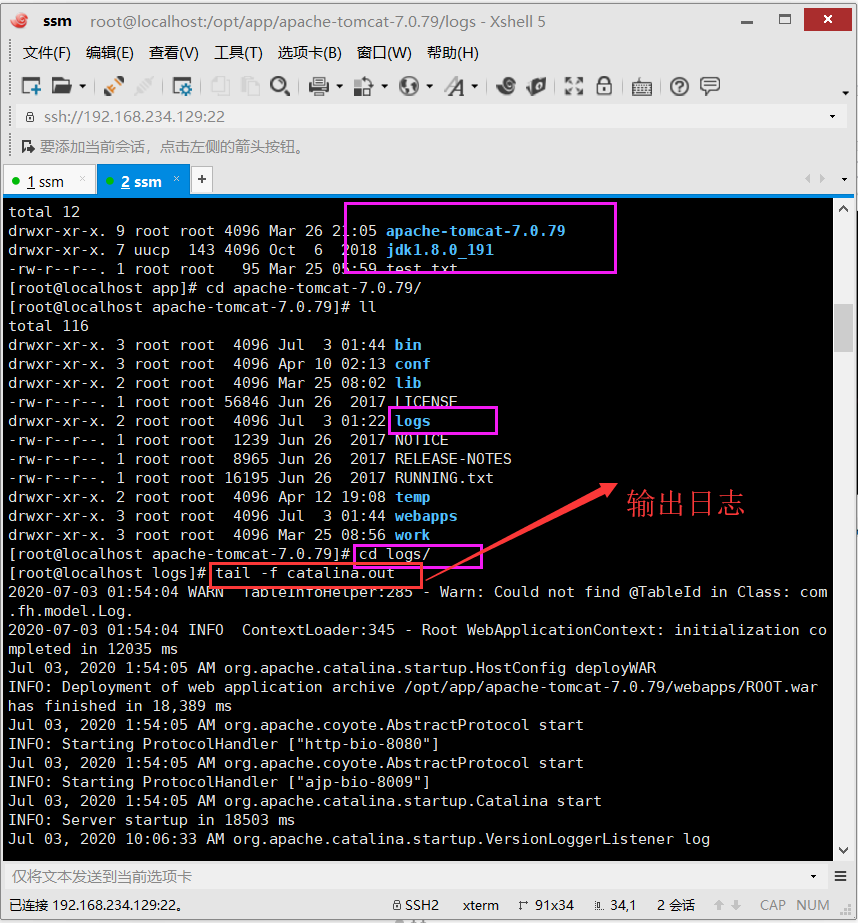Expand the font selector dropdown arrow

pyautogui.click(x=474, y=86)
